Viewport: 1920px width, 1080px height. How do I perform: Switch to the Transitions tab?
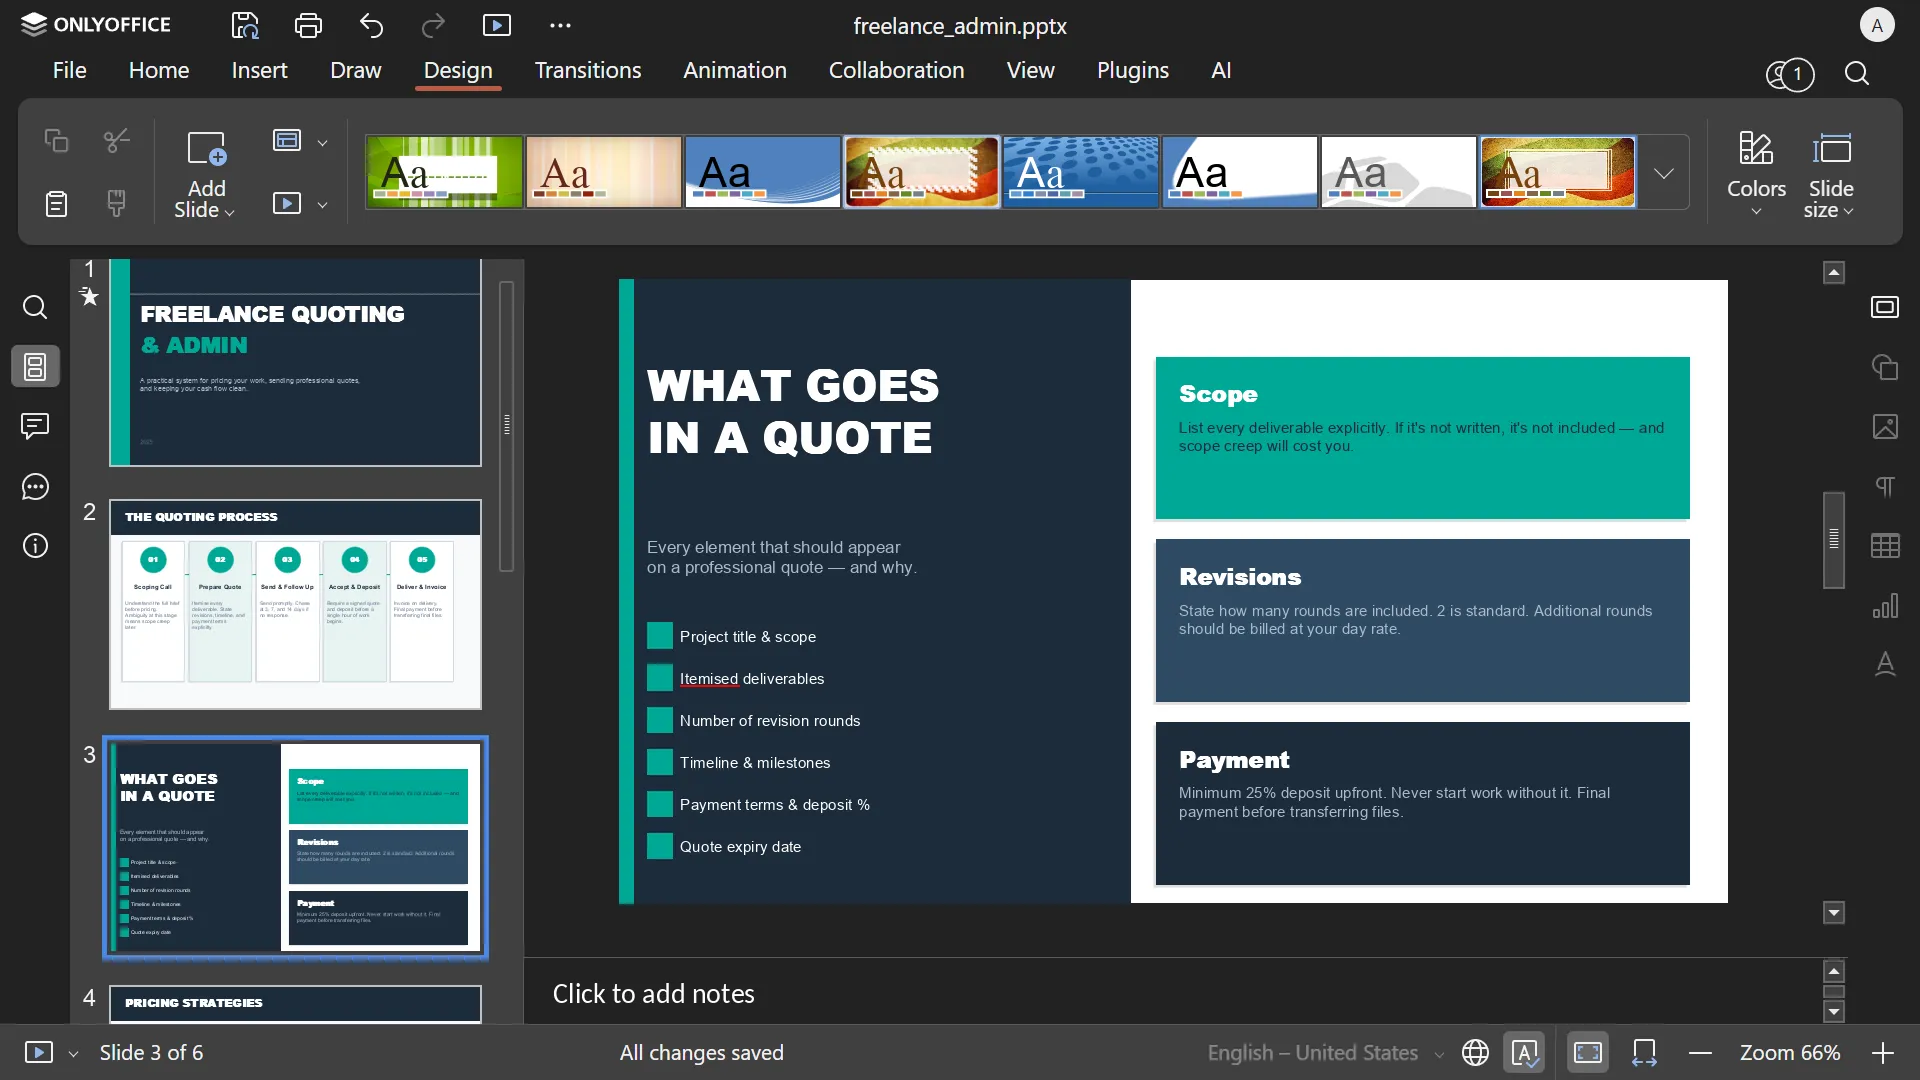pos(588,70)
